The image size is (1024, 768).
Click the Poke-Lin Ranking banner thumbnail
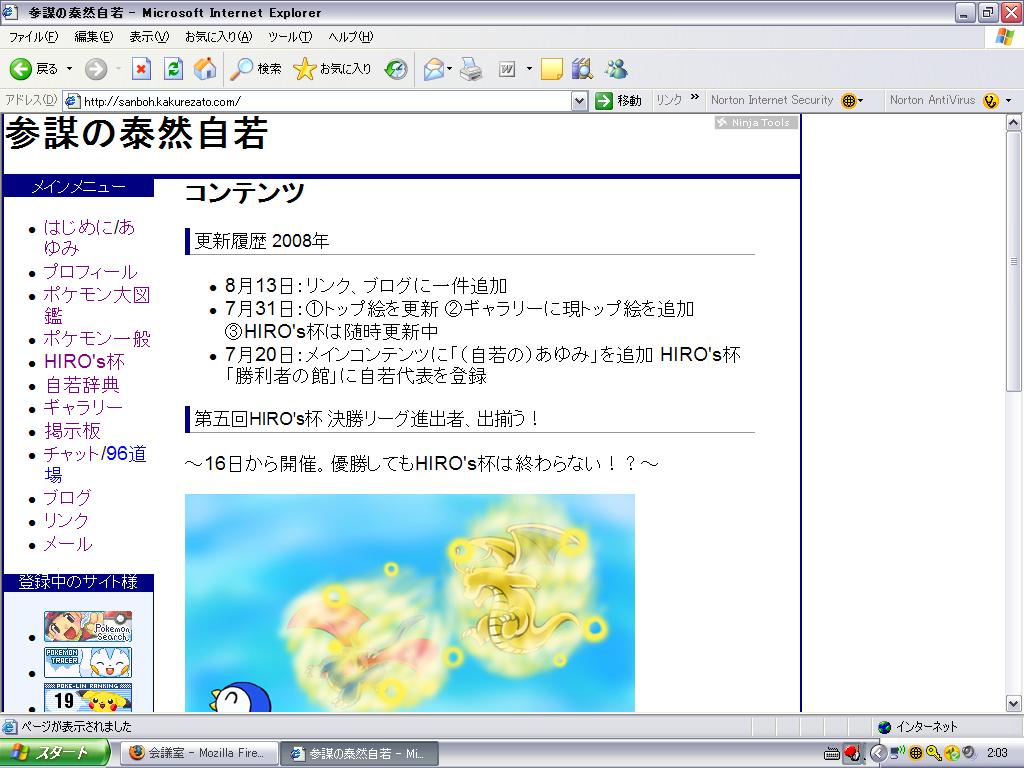click(x=88, y=697)
